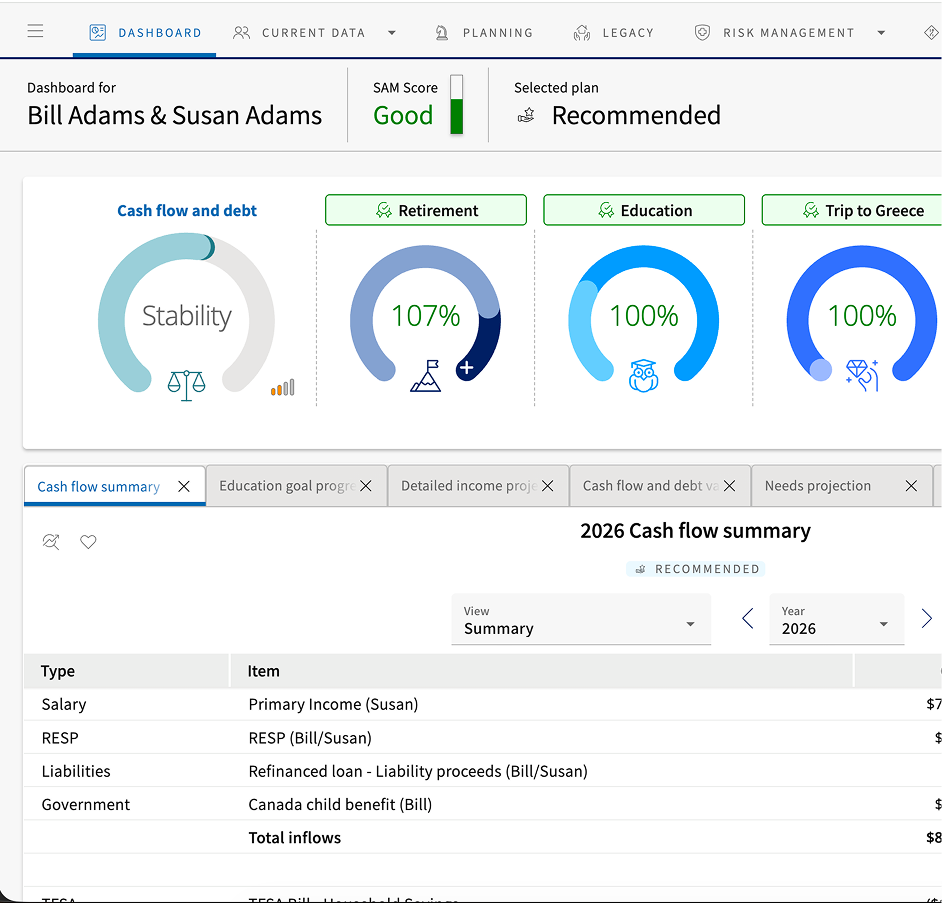942x903 pixels.
Task: Click the mountain flag Retirement icon
Action: [425, 376]
